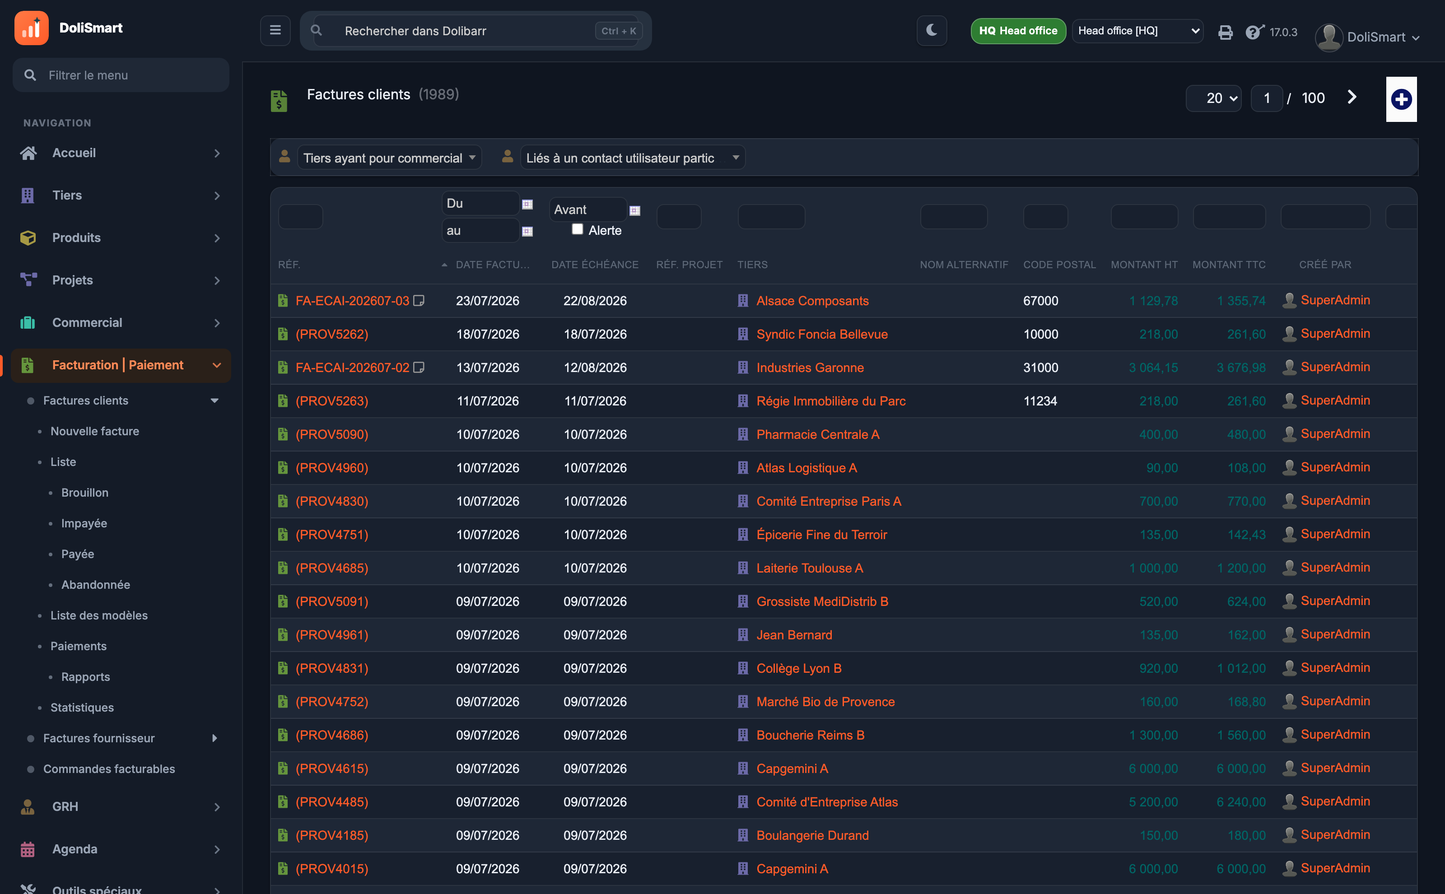This screenshot has height=894, width=1445.
Task: Click the Facturation | Paiement sidebar icon
Action: (28, 365)
